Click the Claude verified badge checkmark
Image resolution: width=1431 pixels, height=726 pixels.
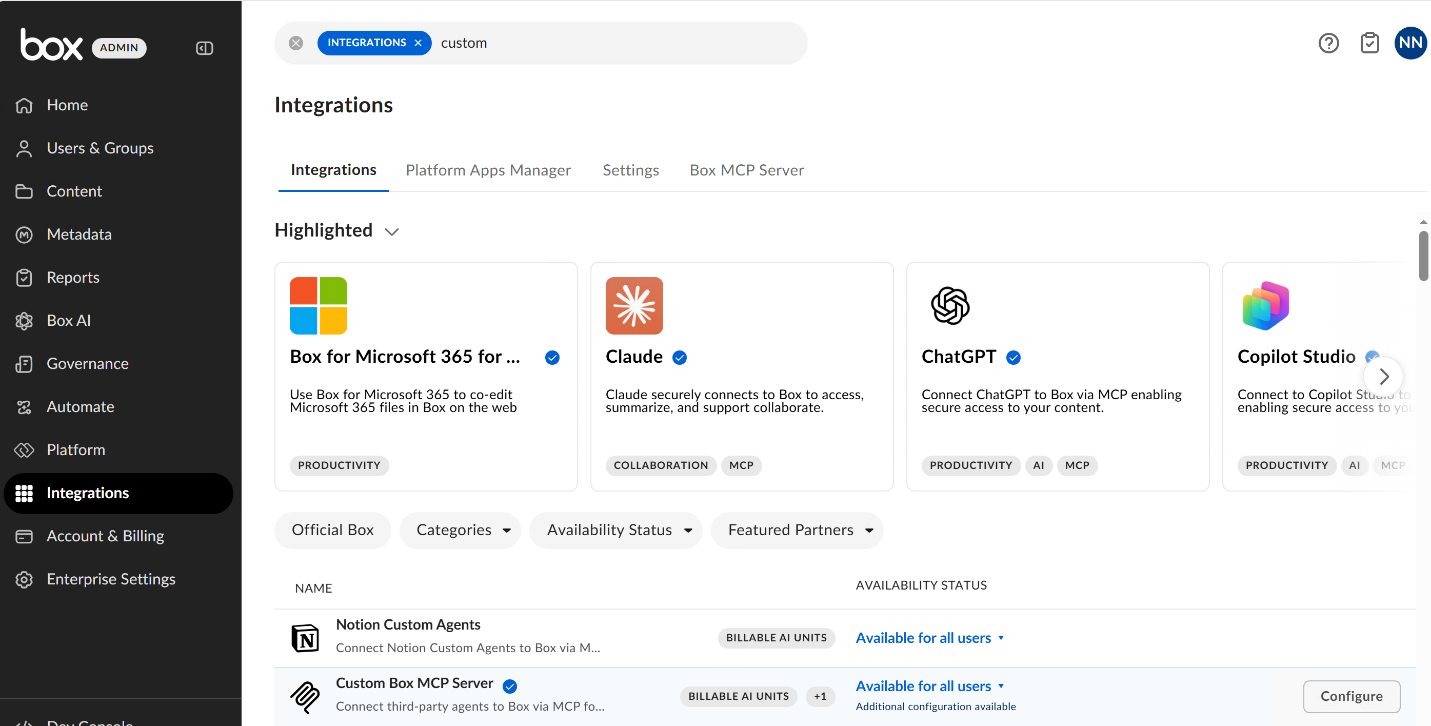680,357
